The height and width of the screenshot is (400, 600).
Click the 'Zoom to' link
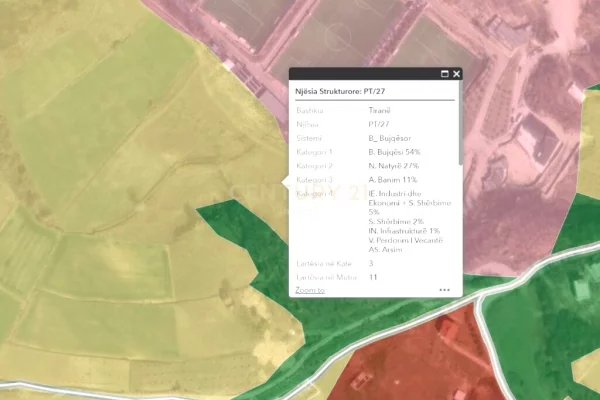coord(309,289)
